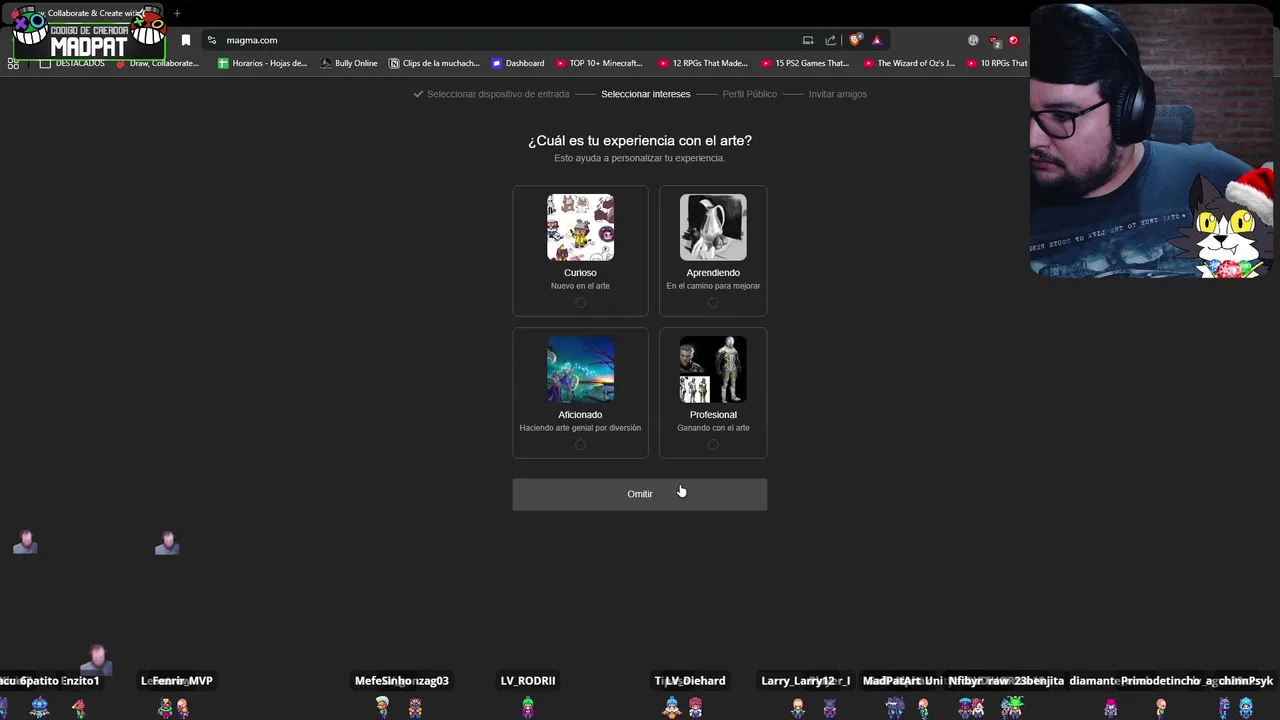Go to Seleccionar dispositivo de entrada step
1280x720 pixels.
[x=491, y=94]
